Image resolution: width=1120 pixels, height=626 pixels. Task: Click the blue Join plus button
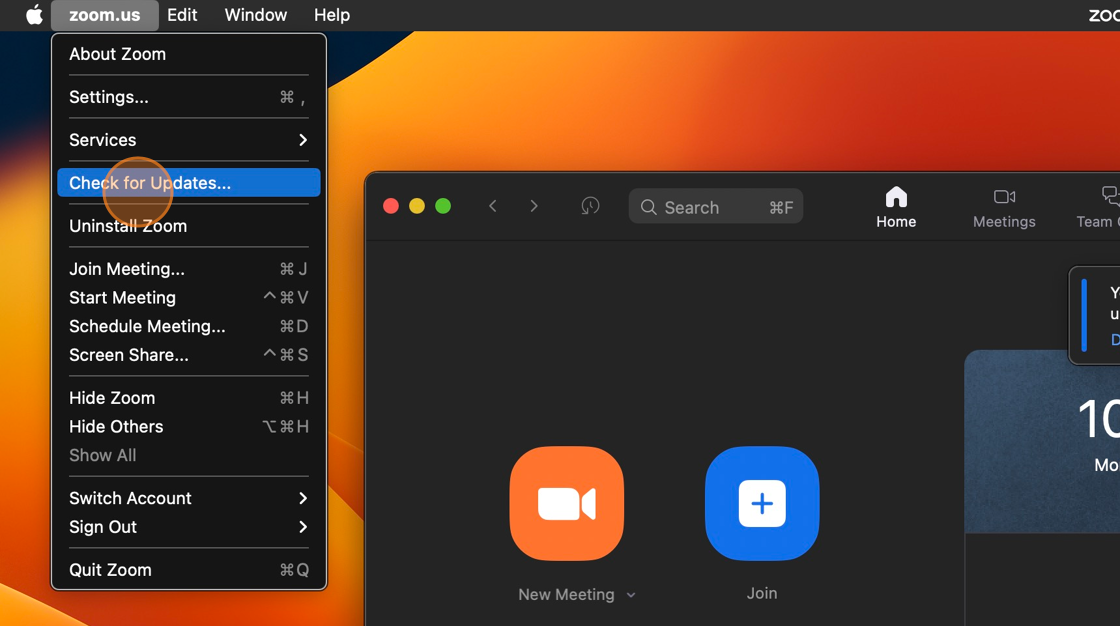coord(762,503)
